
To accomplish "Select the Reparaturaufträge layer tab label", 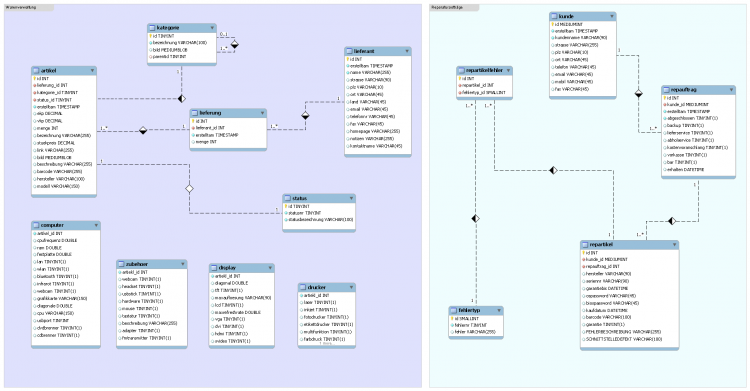I will coord(446,8).
